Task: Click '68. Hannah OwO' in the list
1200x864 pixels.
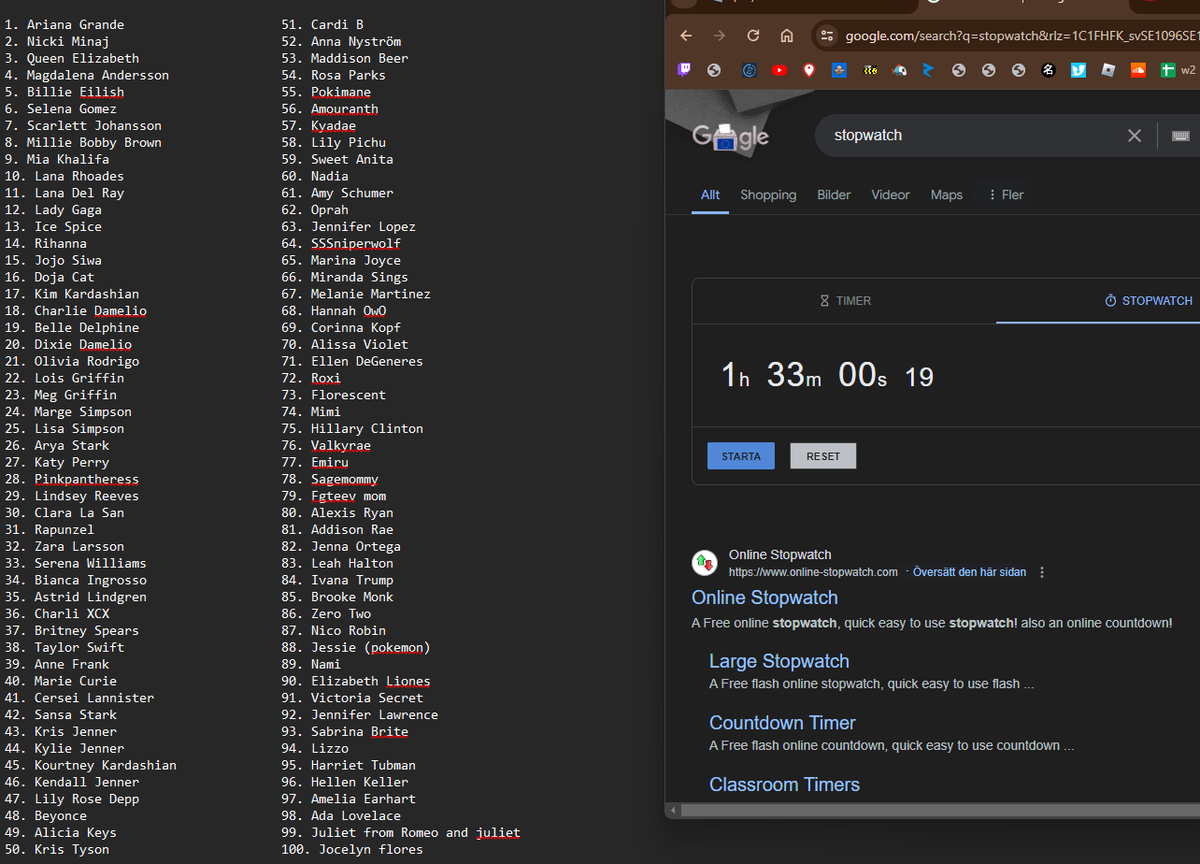Action: pos(334,311)
